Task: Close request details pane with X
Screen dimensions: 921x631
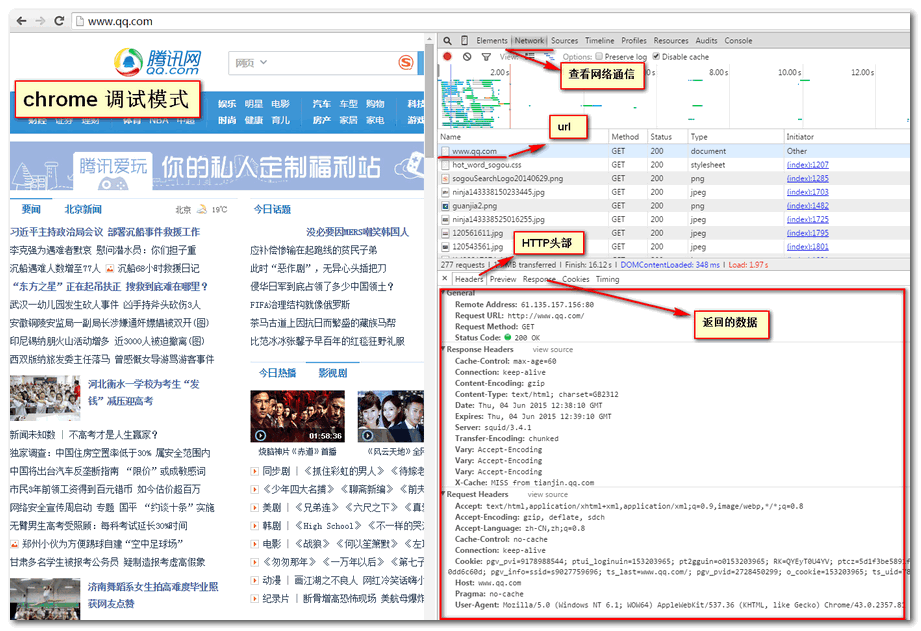Action: (x=445, y=278)
